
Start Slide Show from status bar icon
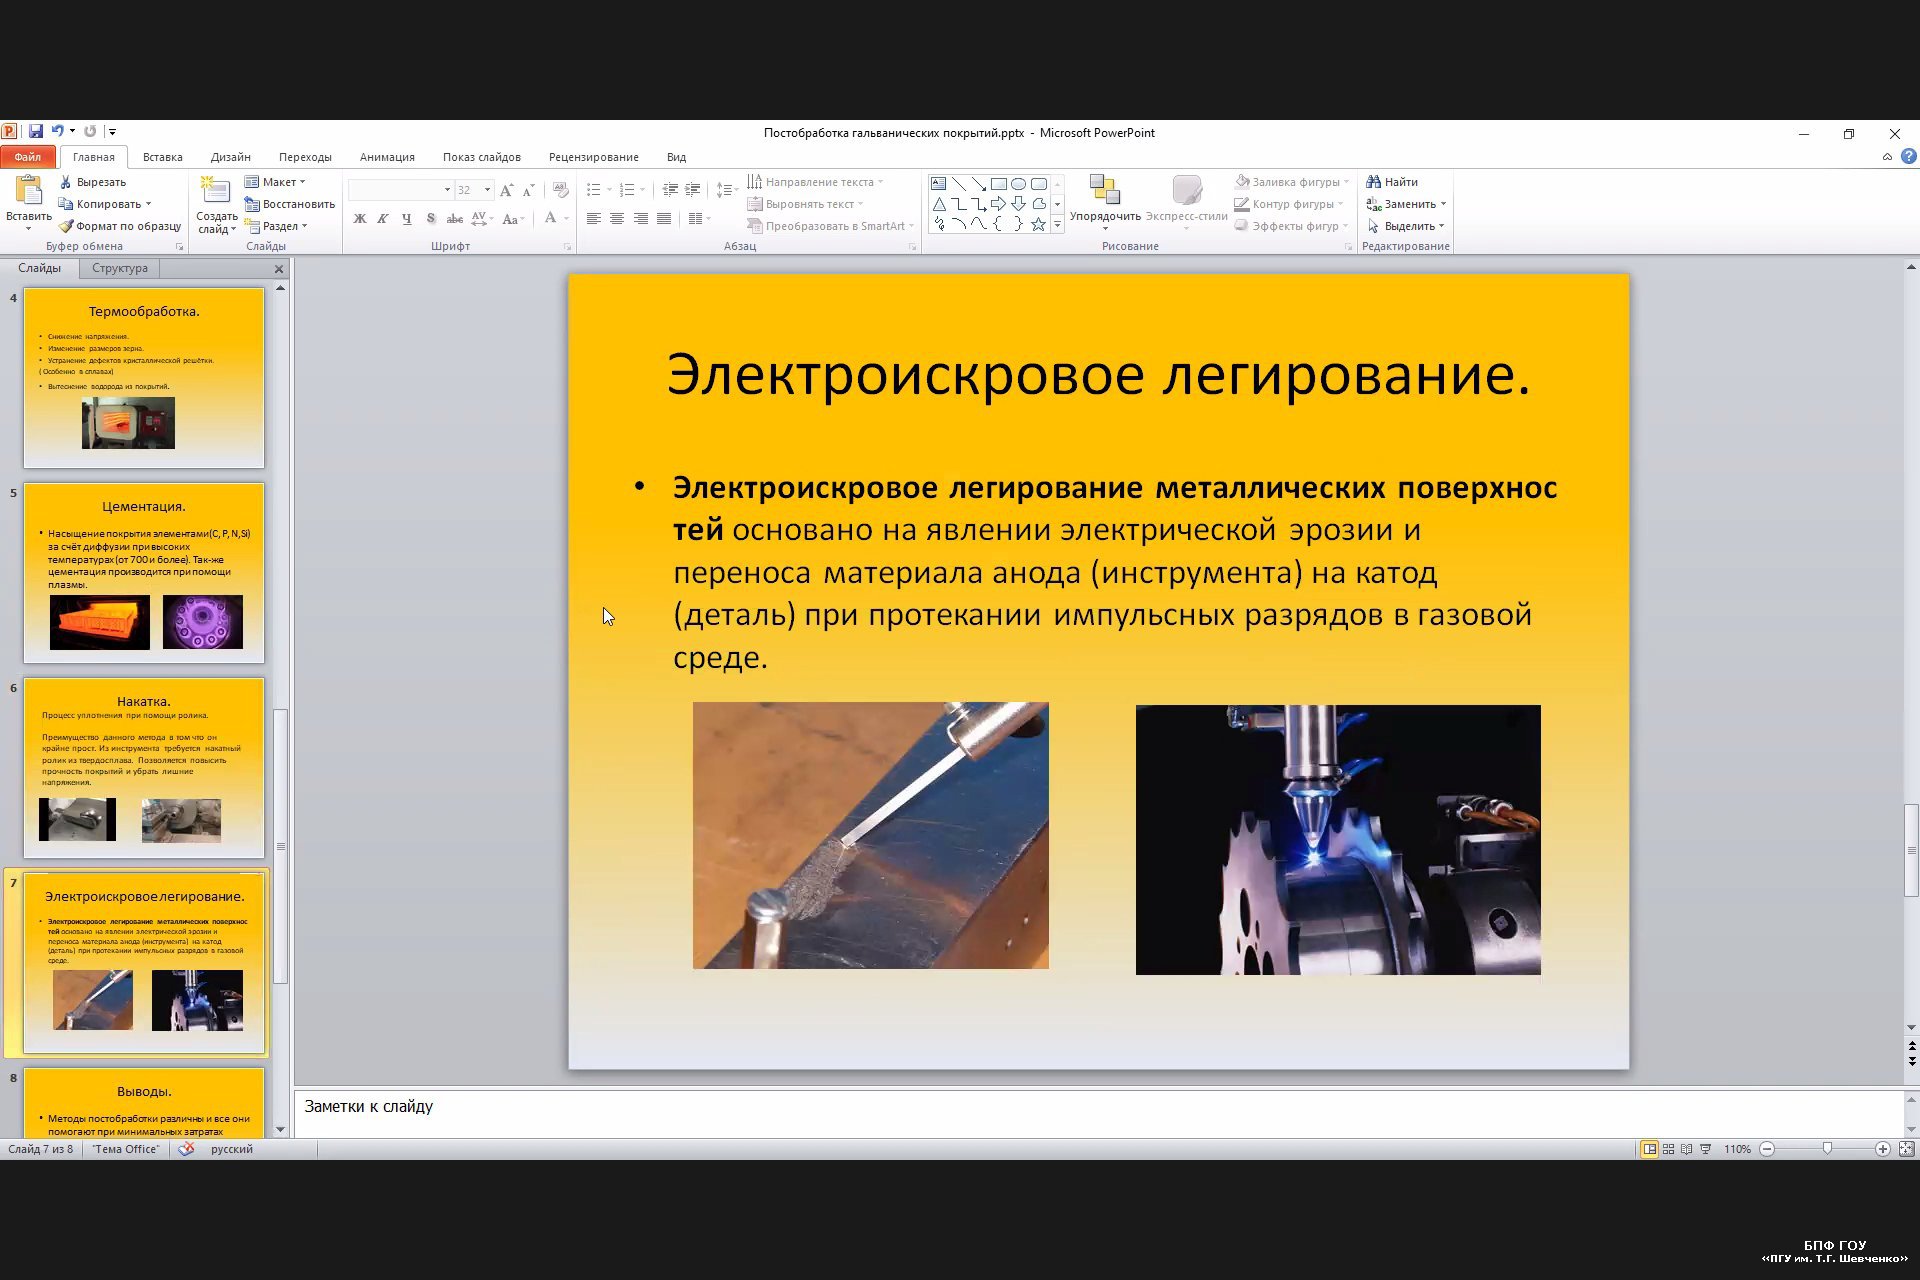pyautogui.click(x=1706, y=1149)
